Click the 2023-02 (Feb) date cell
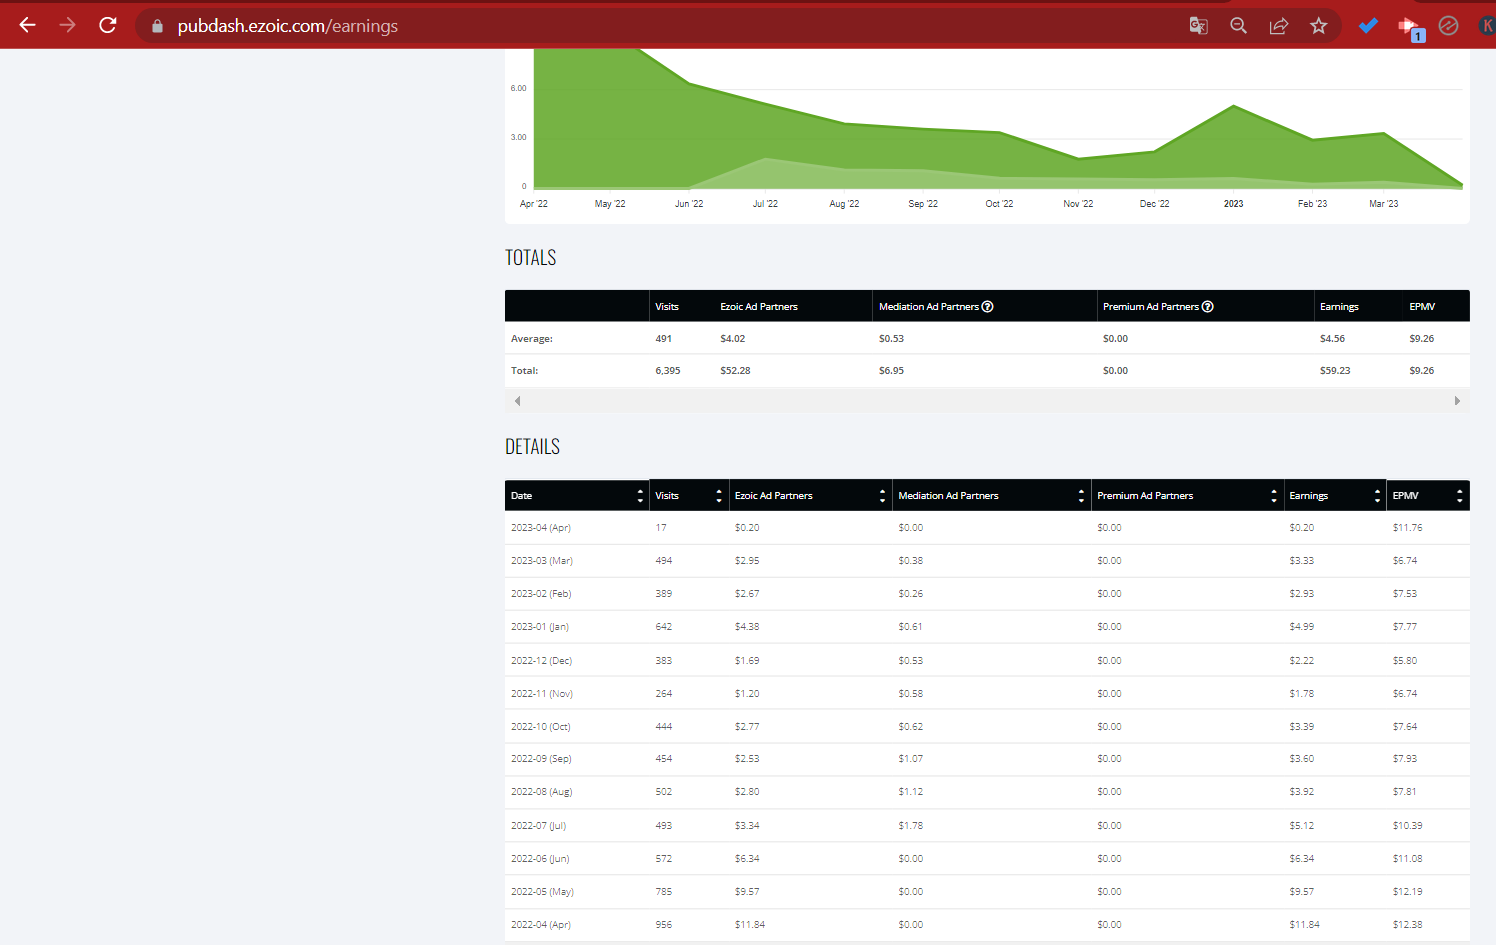 (x=540, y=593)
